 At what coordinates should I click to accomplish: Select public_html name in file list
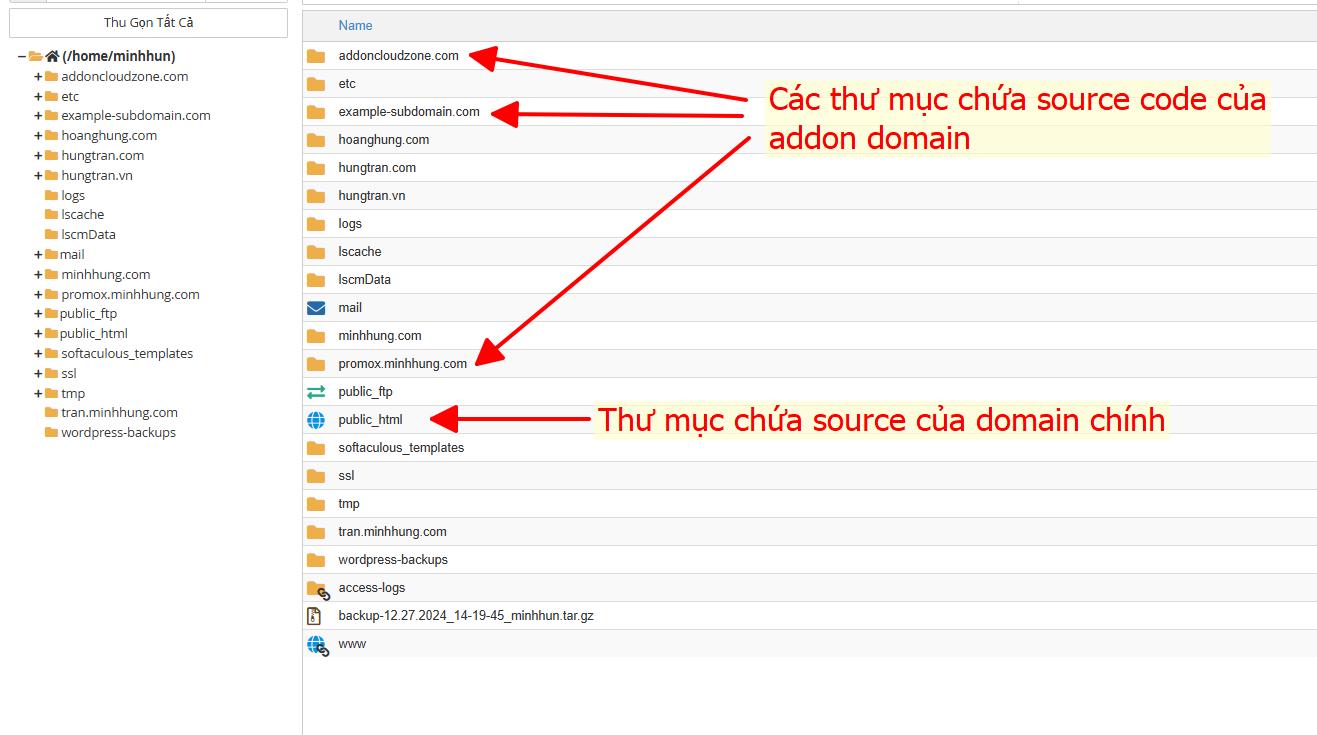(370, 420)
